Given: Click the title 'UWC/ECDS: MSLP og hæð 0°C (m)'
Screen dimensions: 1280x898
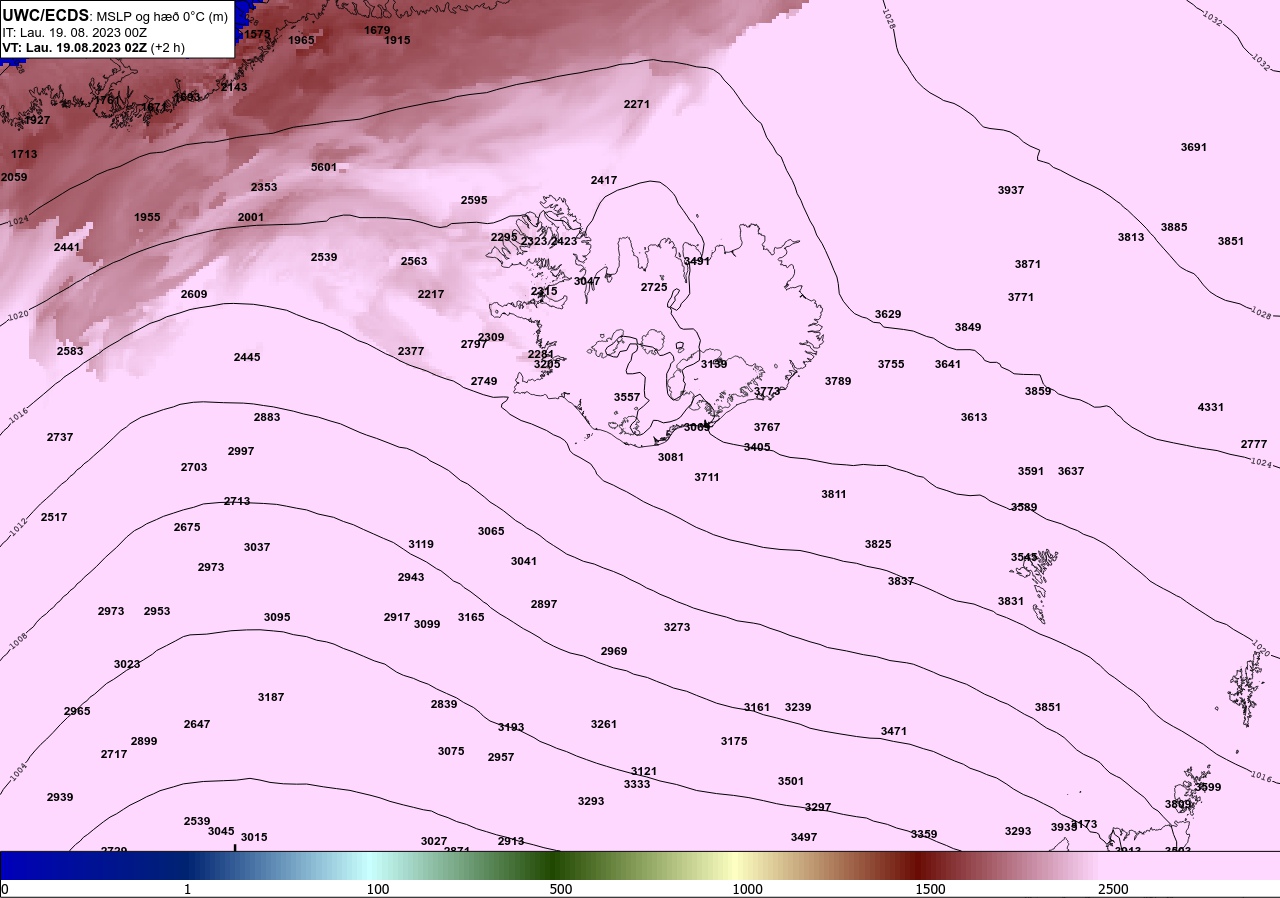Looking at the screenshot, I should 115,15.
